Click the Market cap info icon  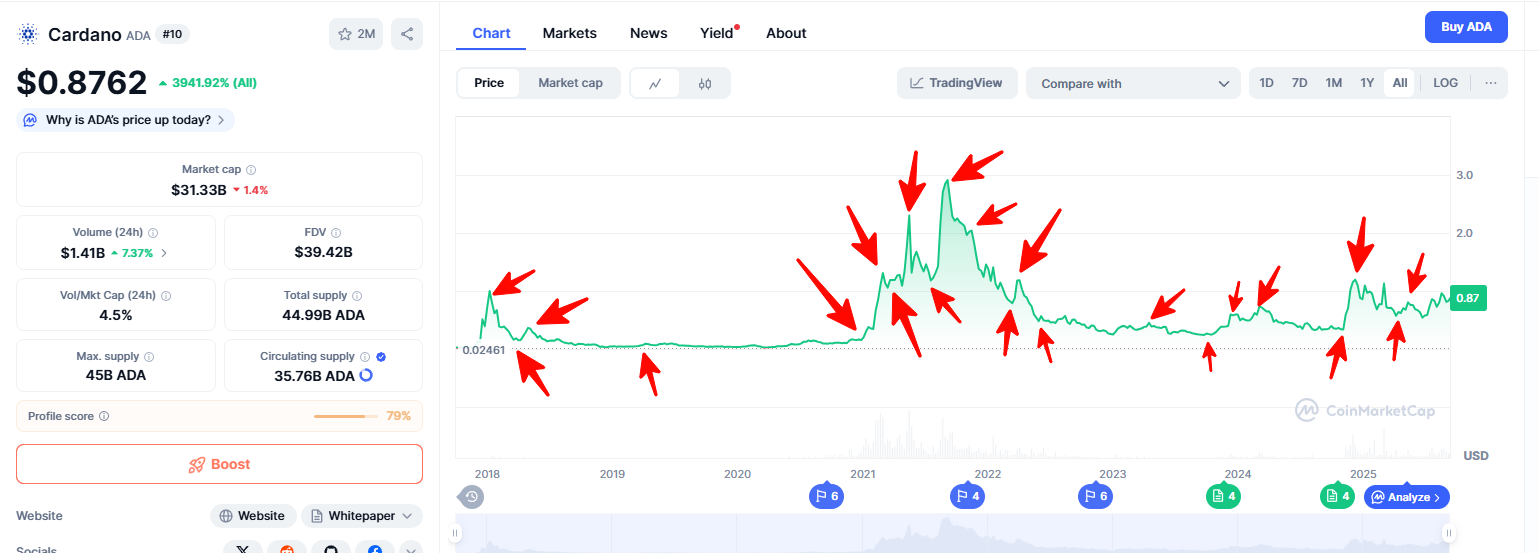coord(251,170)
